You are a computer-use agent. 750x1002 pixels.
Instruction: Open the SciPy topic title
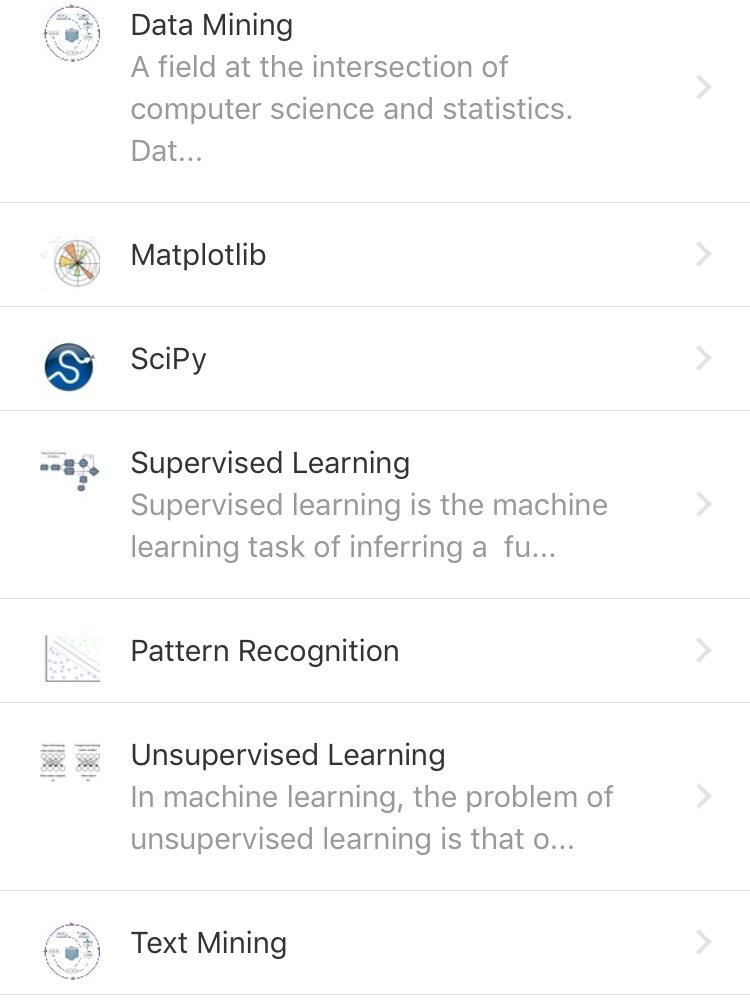pyautogui.click(x=168, y=358)
